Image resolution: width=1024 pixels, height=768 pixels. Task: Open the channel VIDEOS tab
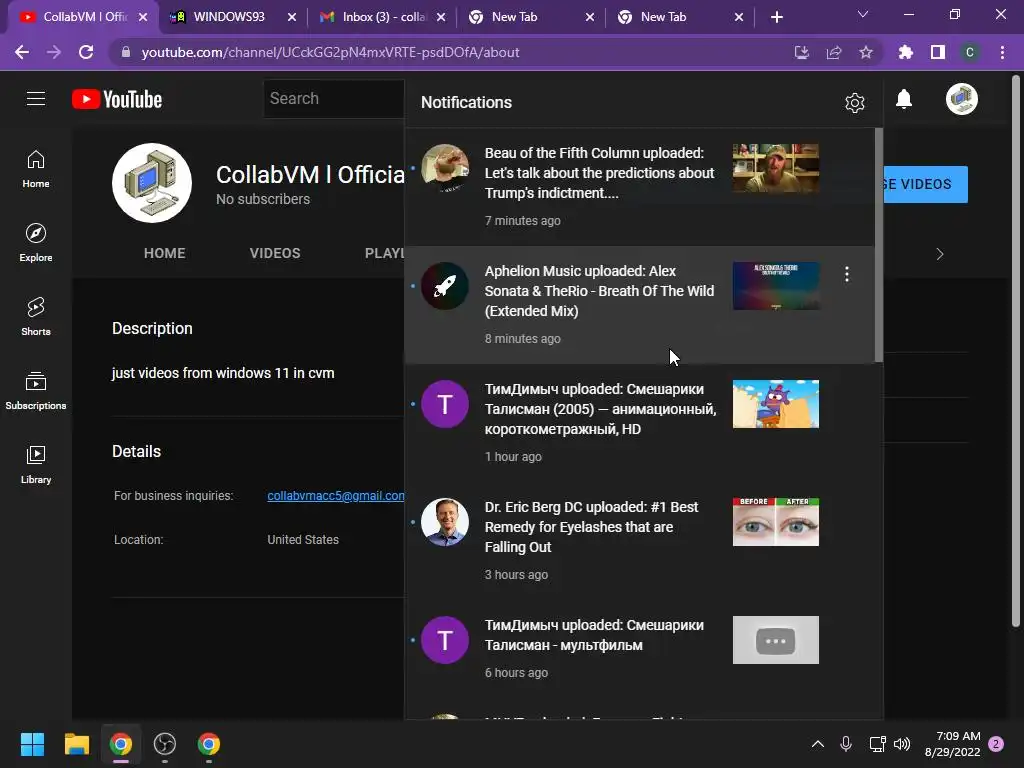click(275, 253)
